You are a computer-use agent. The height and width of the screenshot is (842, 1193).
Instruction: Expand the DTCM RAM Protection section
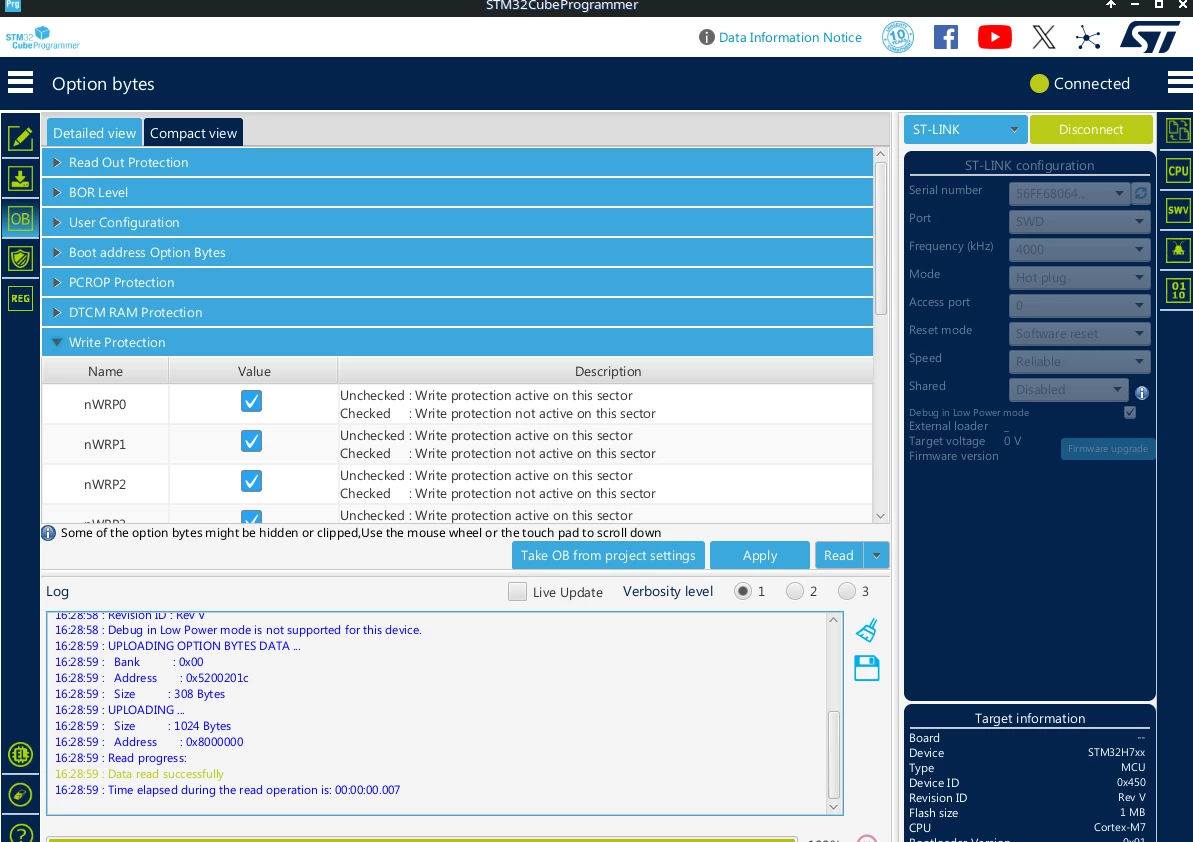(x=457, y=313)
